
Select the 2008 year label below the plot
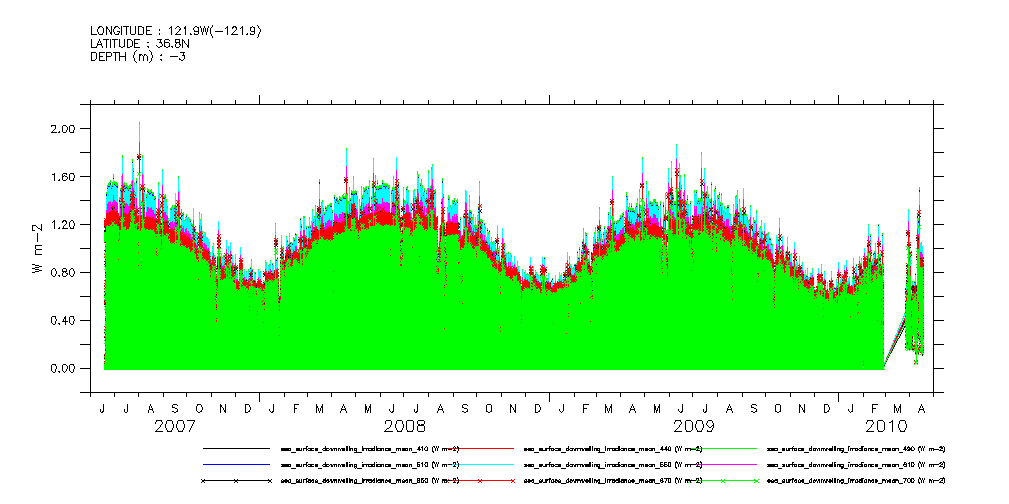[x=404, y=427]
